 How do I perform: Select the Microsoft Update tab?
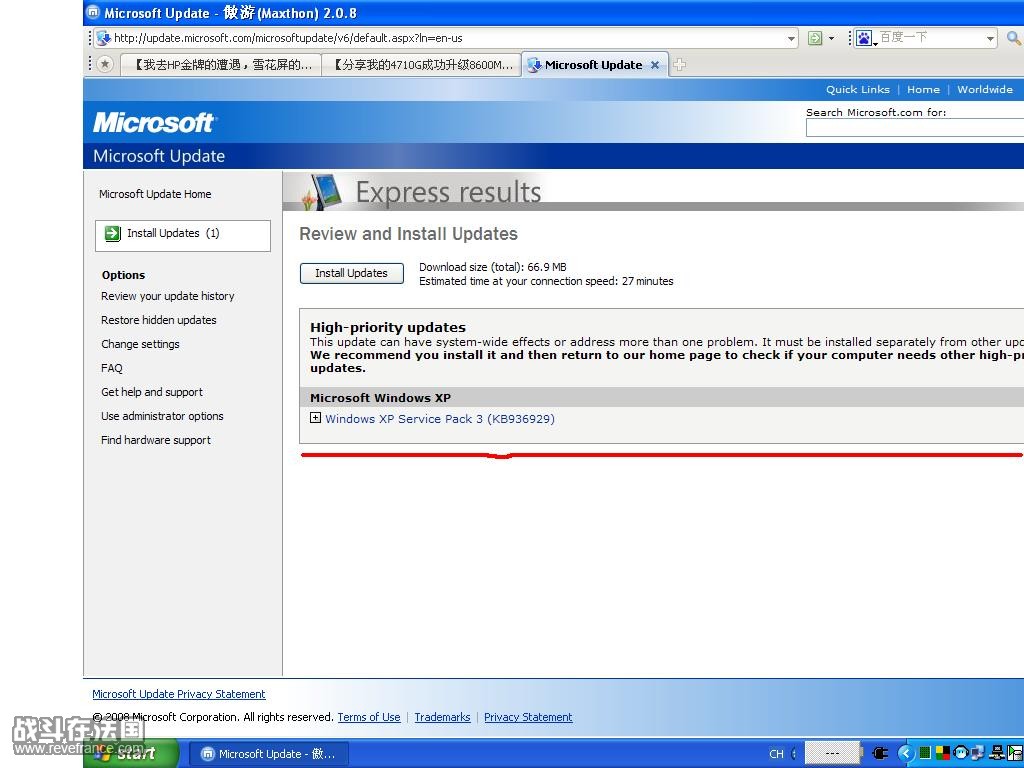593,65
